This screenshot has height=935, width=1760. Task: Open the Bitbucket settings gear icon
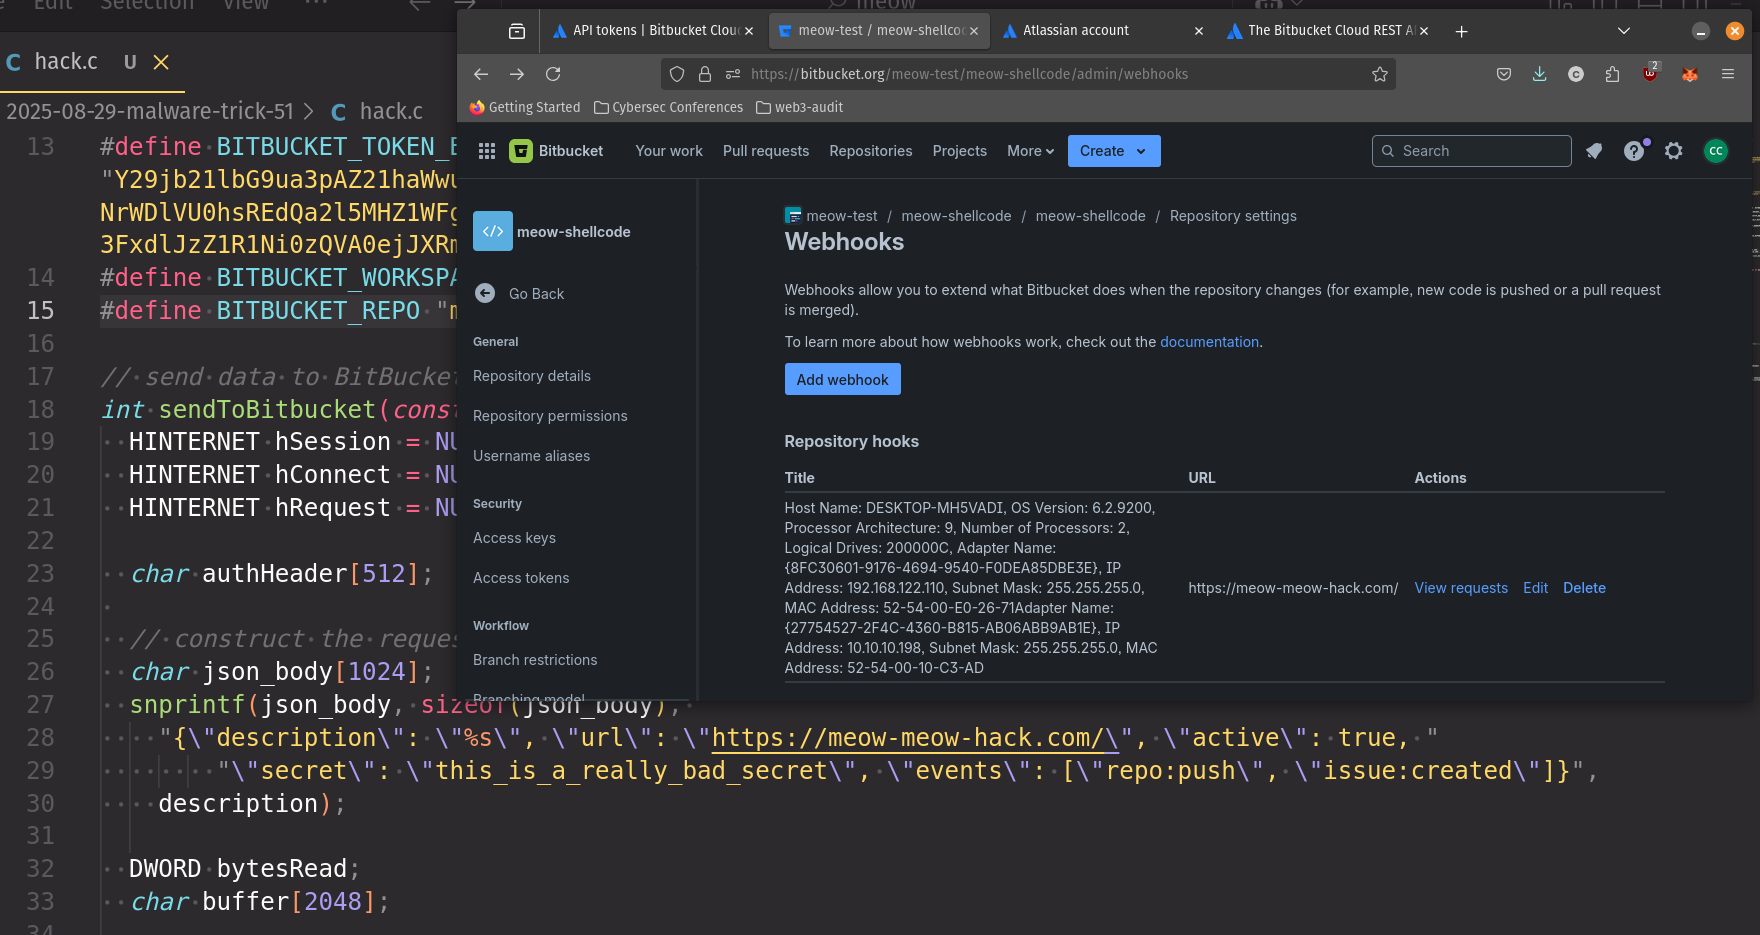click(x=1674, y=151)
